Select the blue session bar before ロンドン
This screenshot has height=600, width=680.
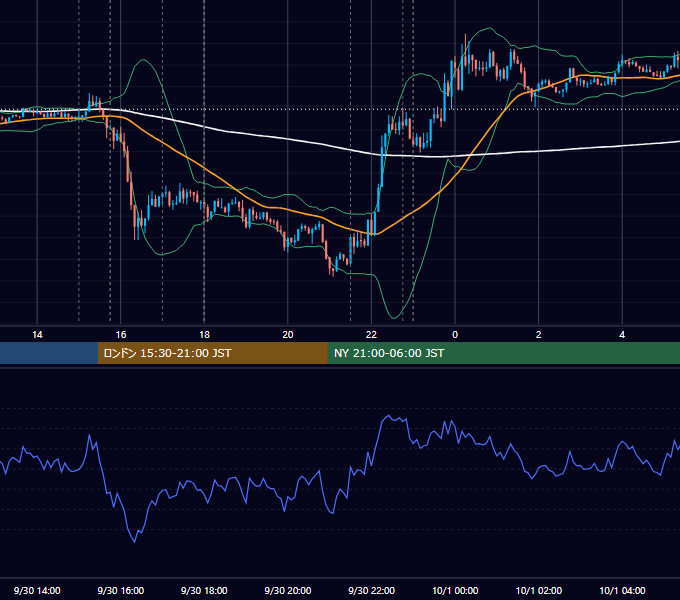coord(49,353)
